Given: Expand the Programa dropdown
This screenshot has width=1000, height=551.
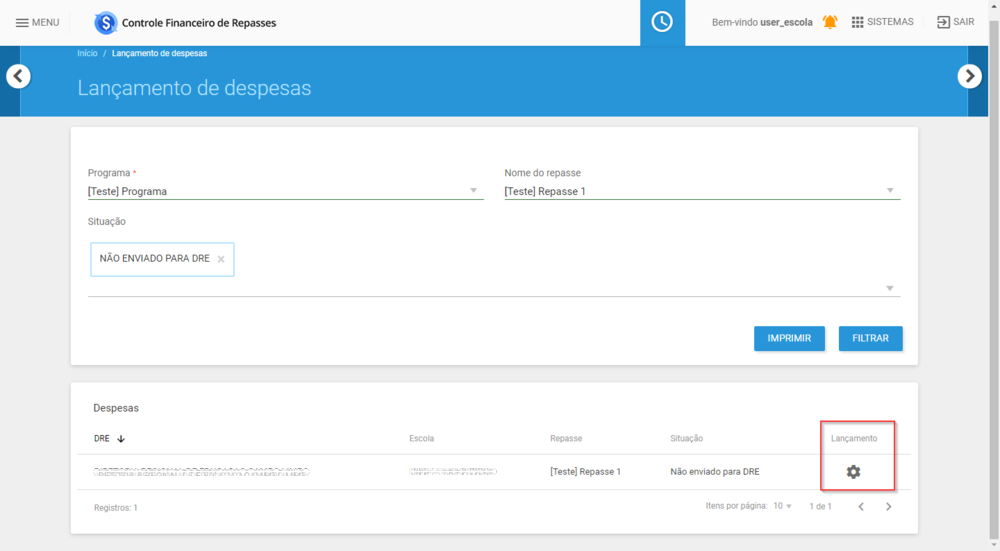Looking at the screenshot, I should (285, 191).
